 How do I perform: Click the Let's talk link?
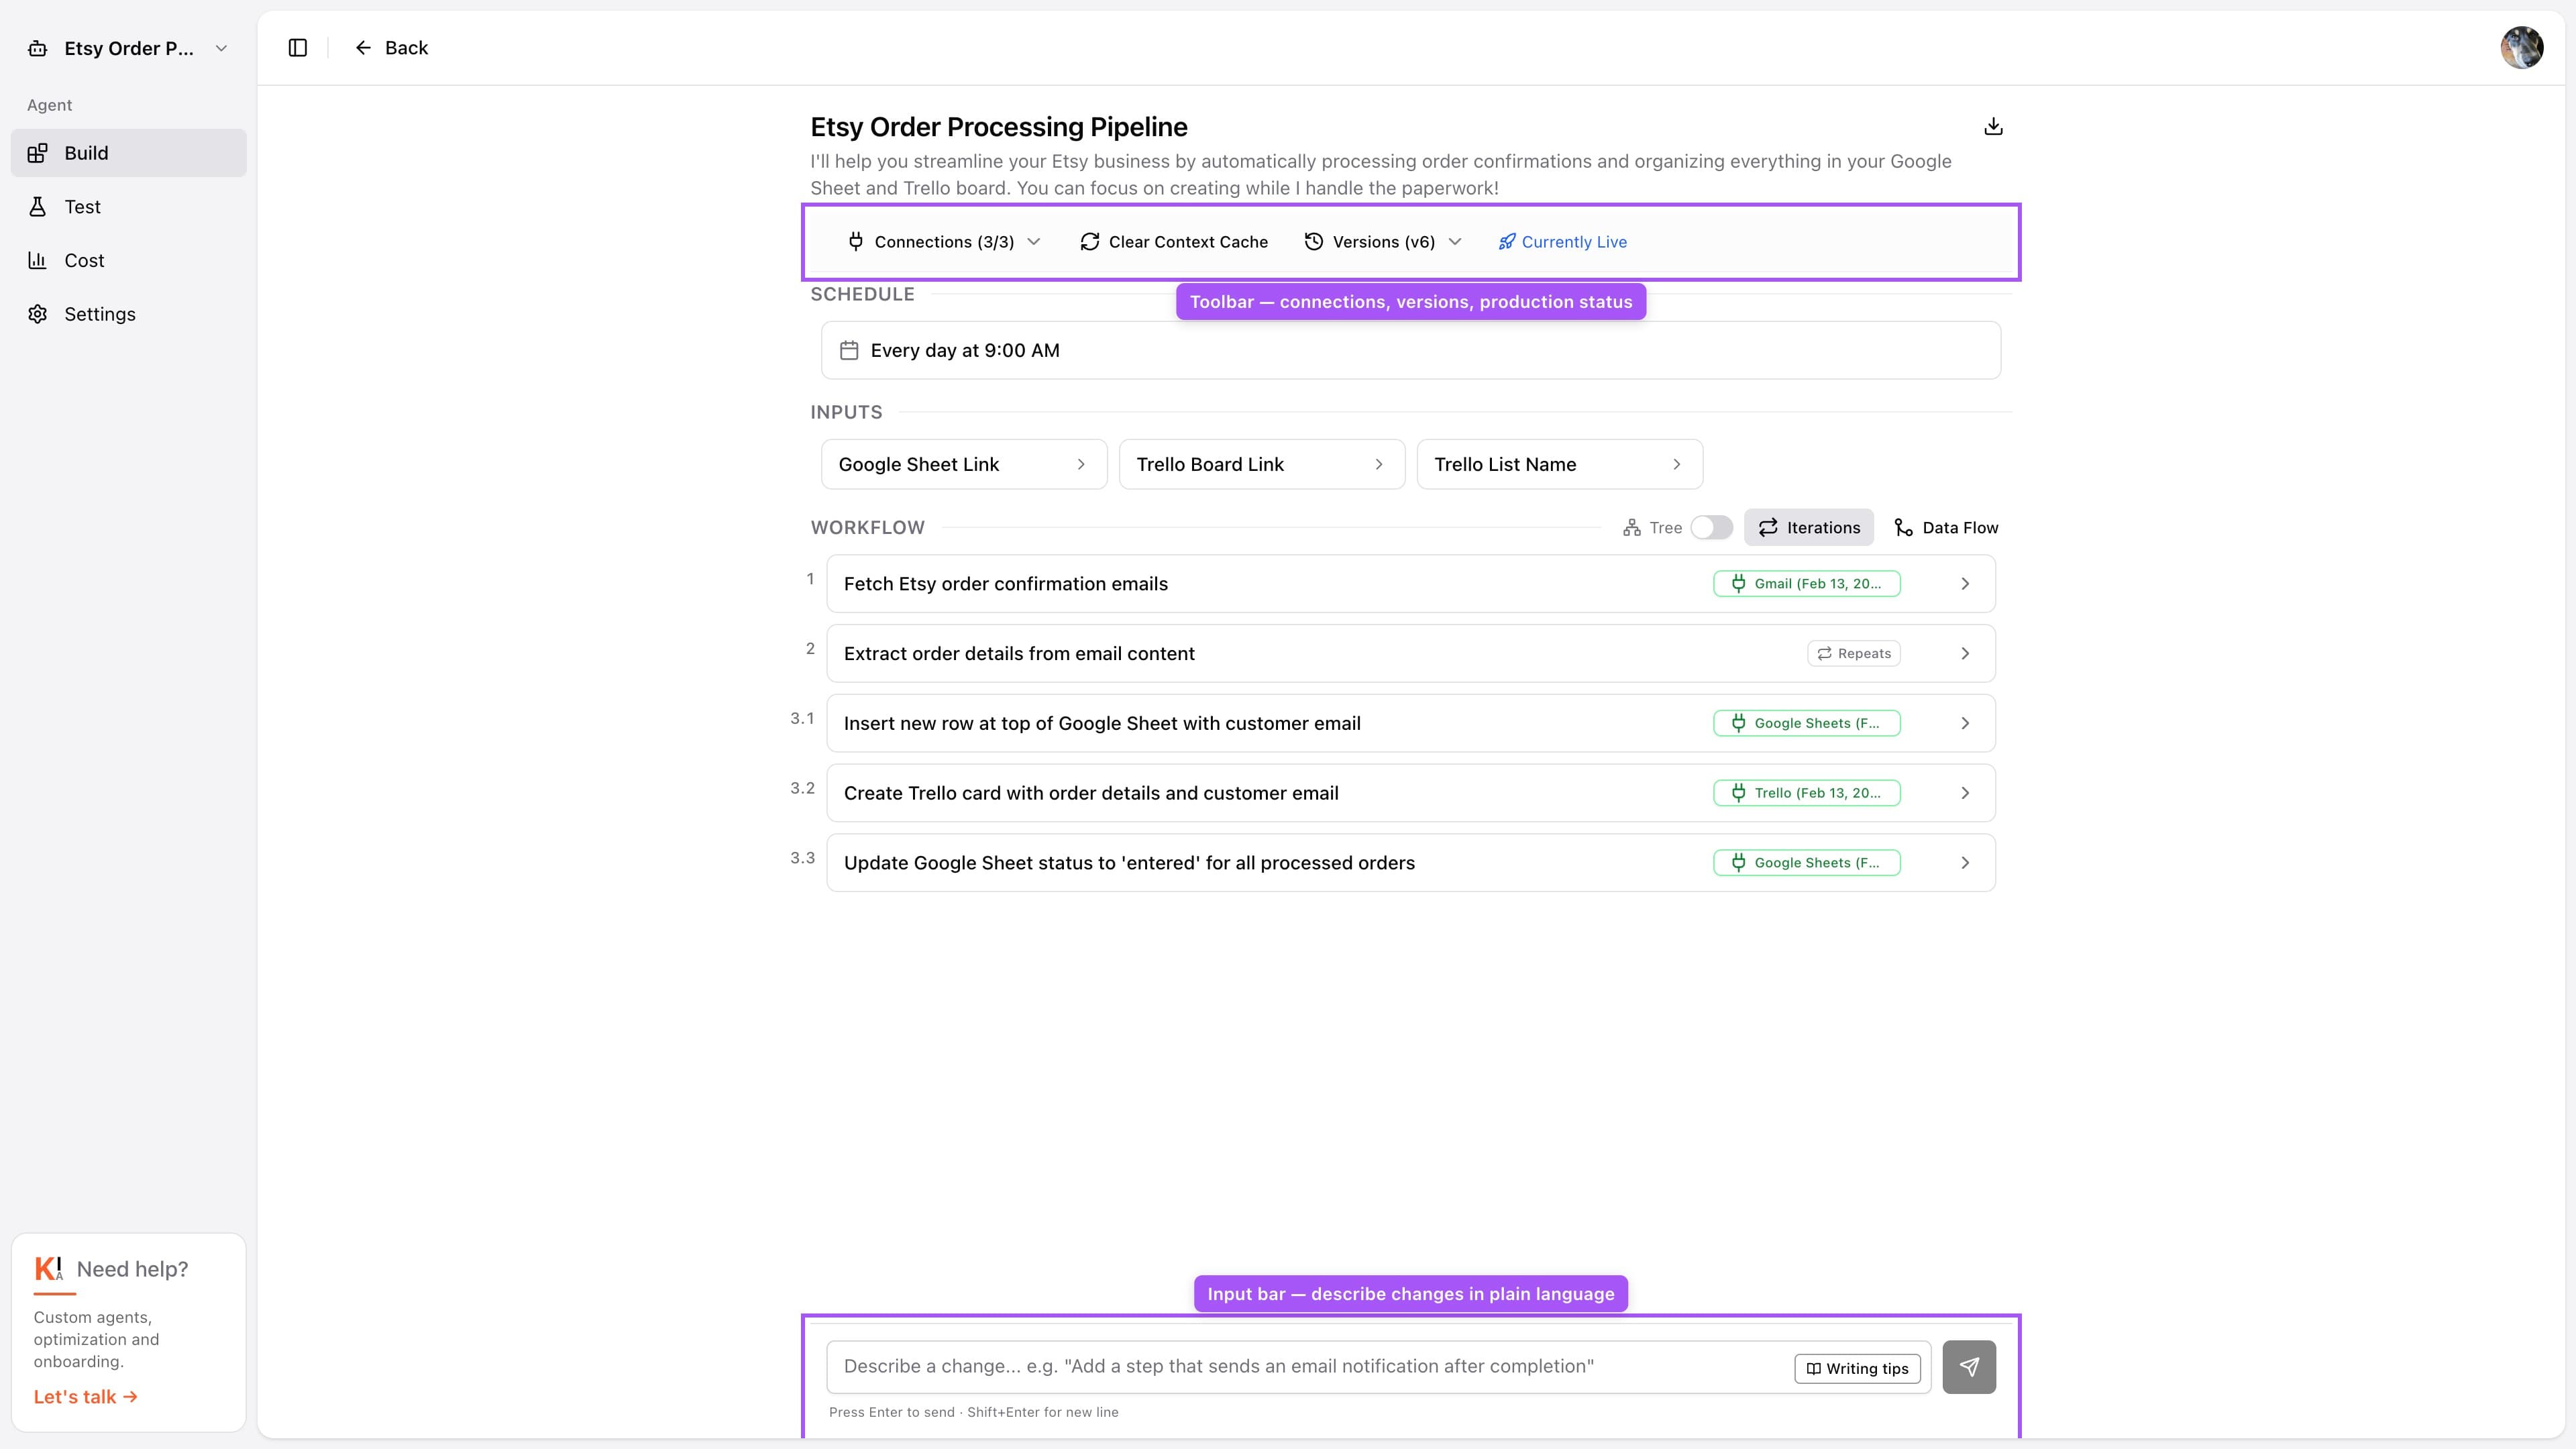(x=85, y=1396)
